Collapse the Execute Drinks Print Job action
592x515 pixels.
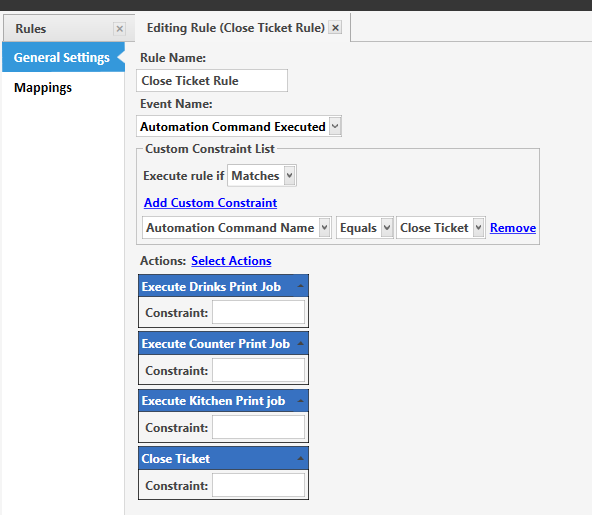pos(300,286)
